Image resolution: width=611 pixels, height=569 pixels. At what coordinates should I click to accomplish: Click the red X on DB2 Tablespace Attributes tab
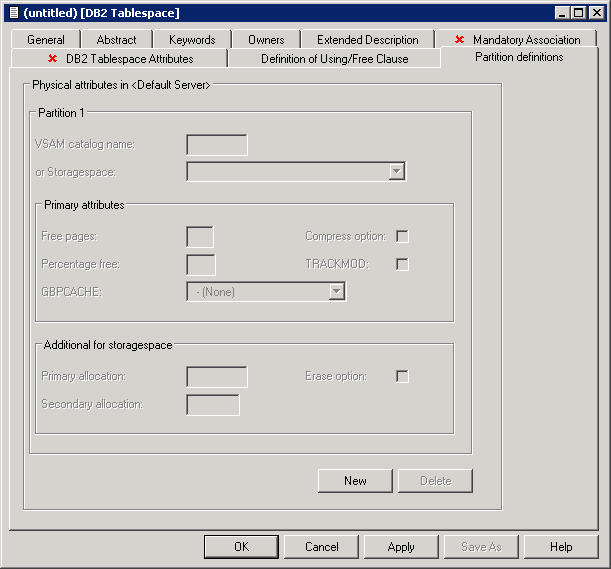(x=53, y=59)
